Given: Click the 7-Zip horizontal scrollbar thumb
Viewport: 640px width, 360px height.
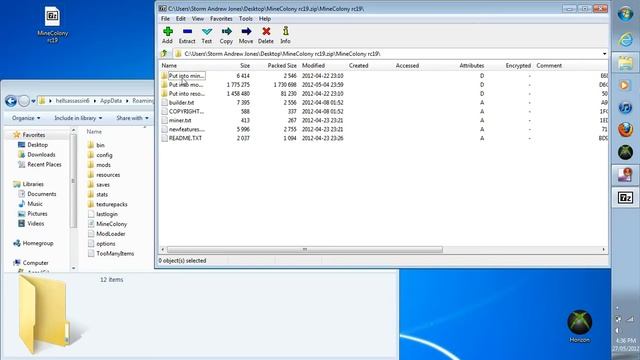Looking at the screenshot, I should pyautogui.click(x=304, y=249).
